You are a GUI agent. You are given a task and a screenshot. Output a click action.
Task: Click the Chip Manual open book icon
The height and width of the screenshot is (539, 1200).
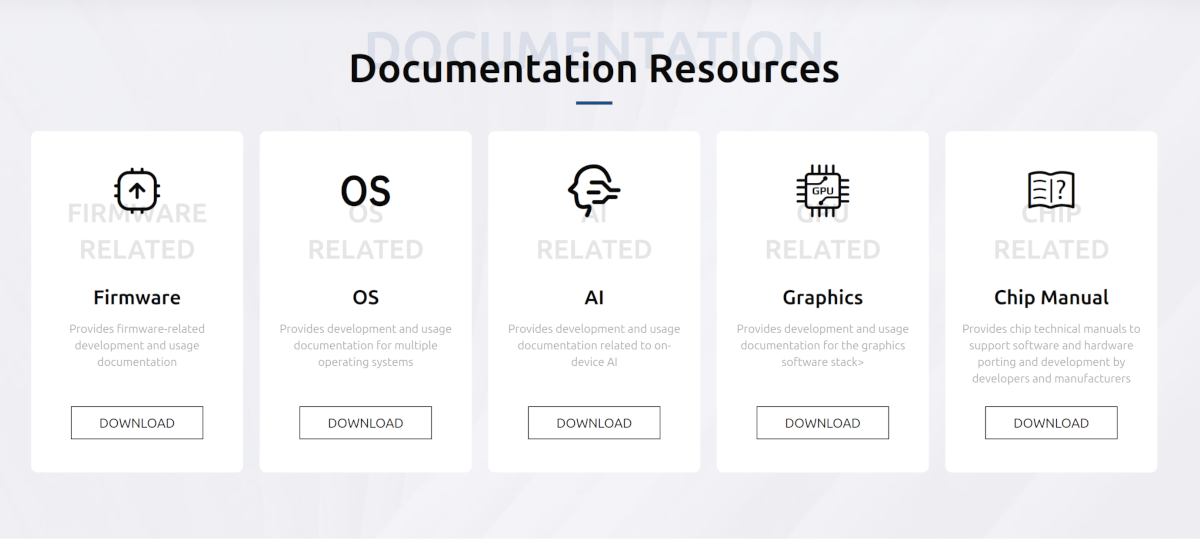pos(1051,190)
